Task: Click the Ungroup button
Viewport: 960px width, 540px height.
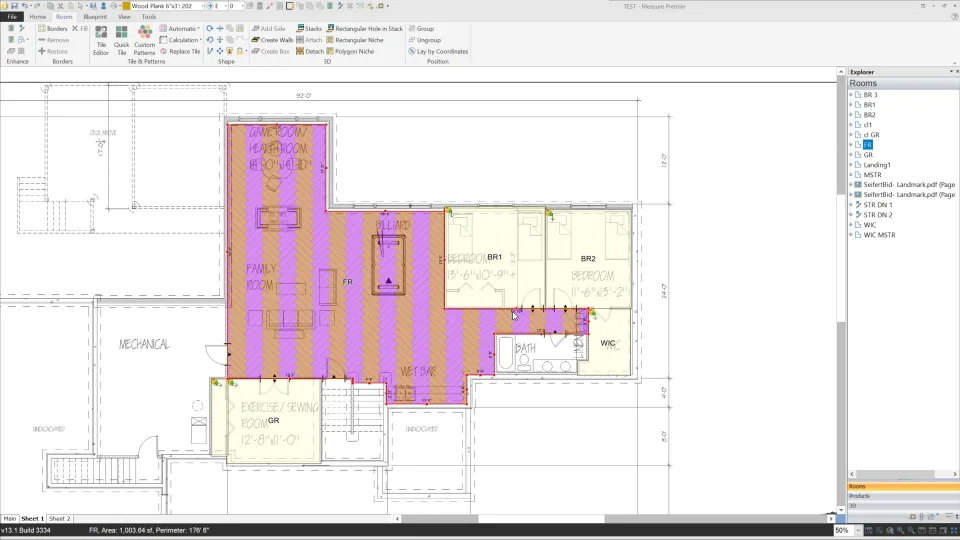Action: [427, 40]
